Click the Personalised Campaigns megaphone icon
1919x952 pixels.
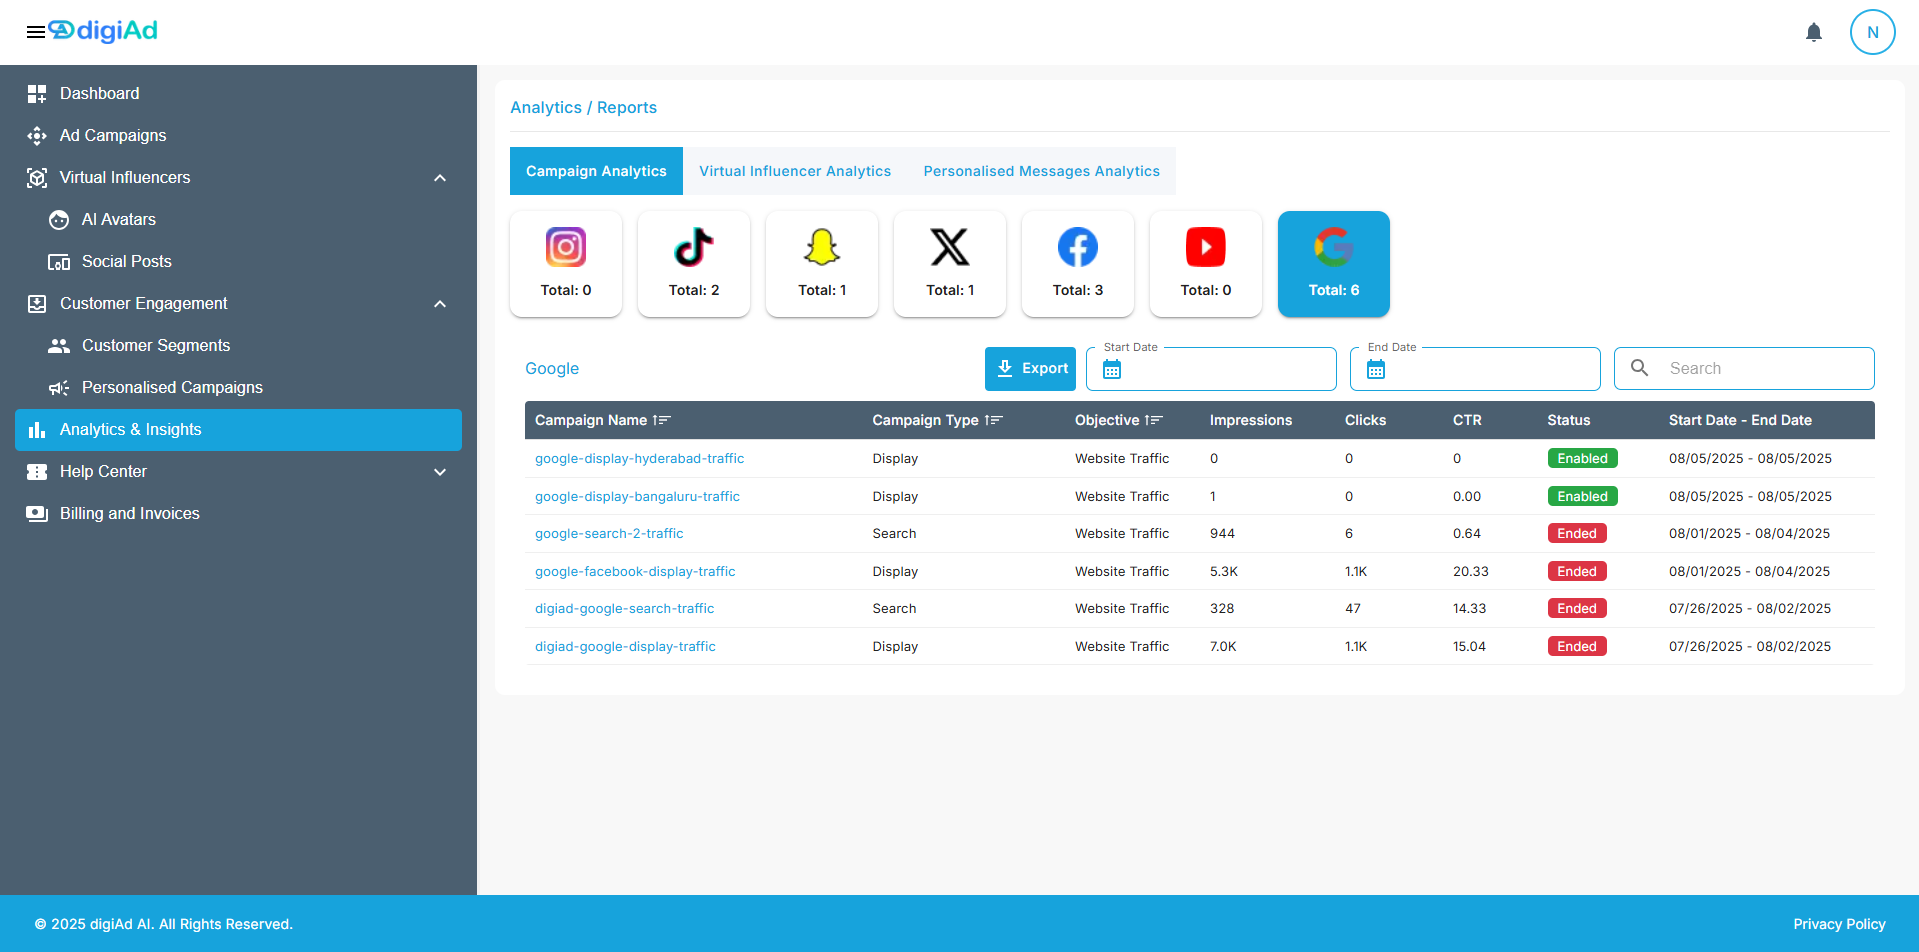click(x=59, y=388)
